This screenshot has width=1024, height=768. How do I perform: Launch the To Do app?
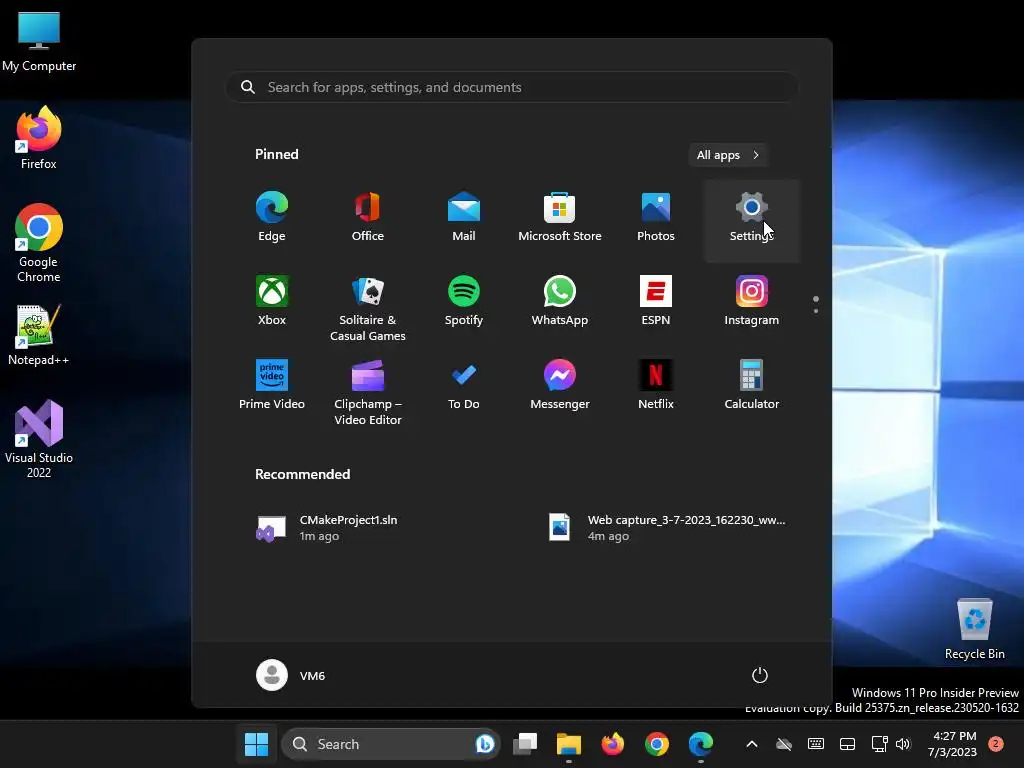point(464,385)
